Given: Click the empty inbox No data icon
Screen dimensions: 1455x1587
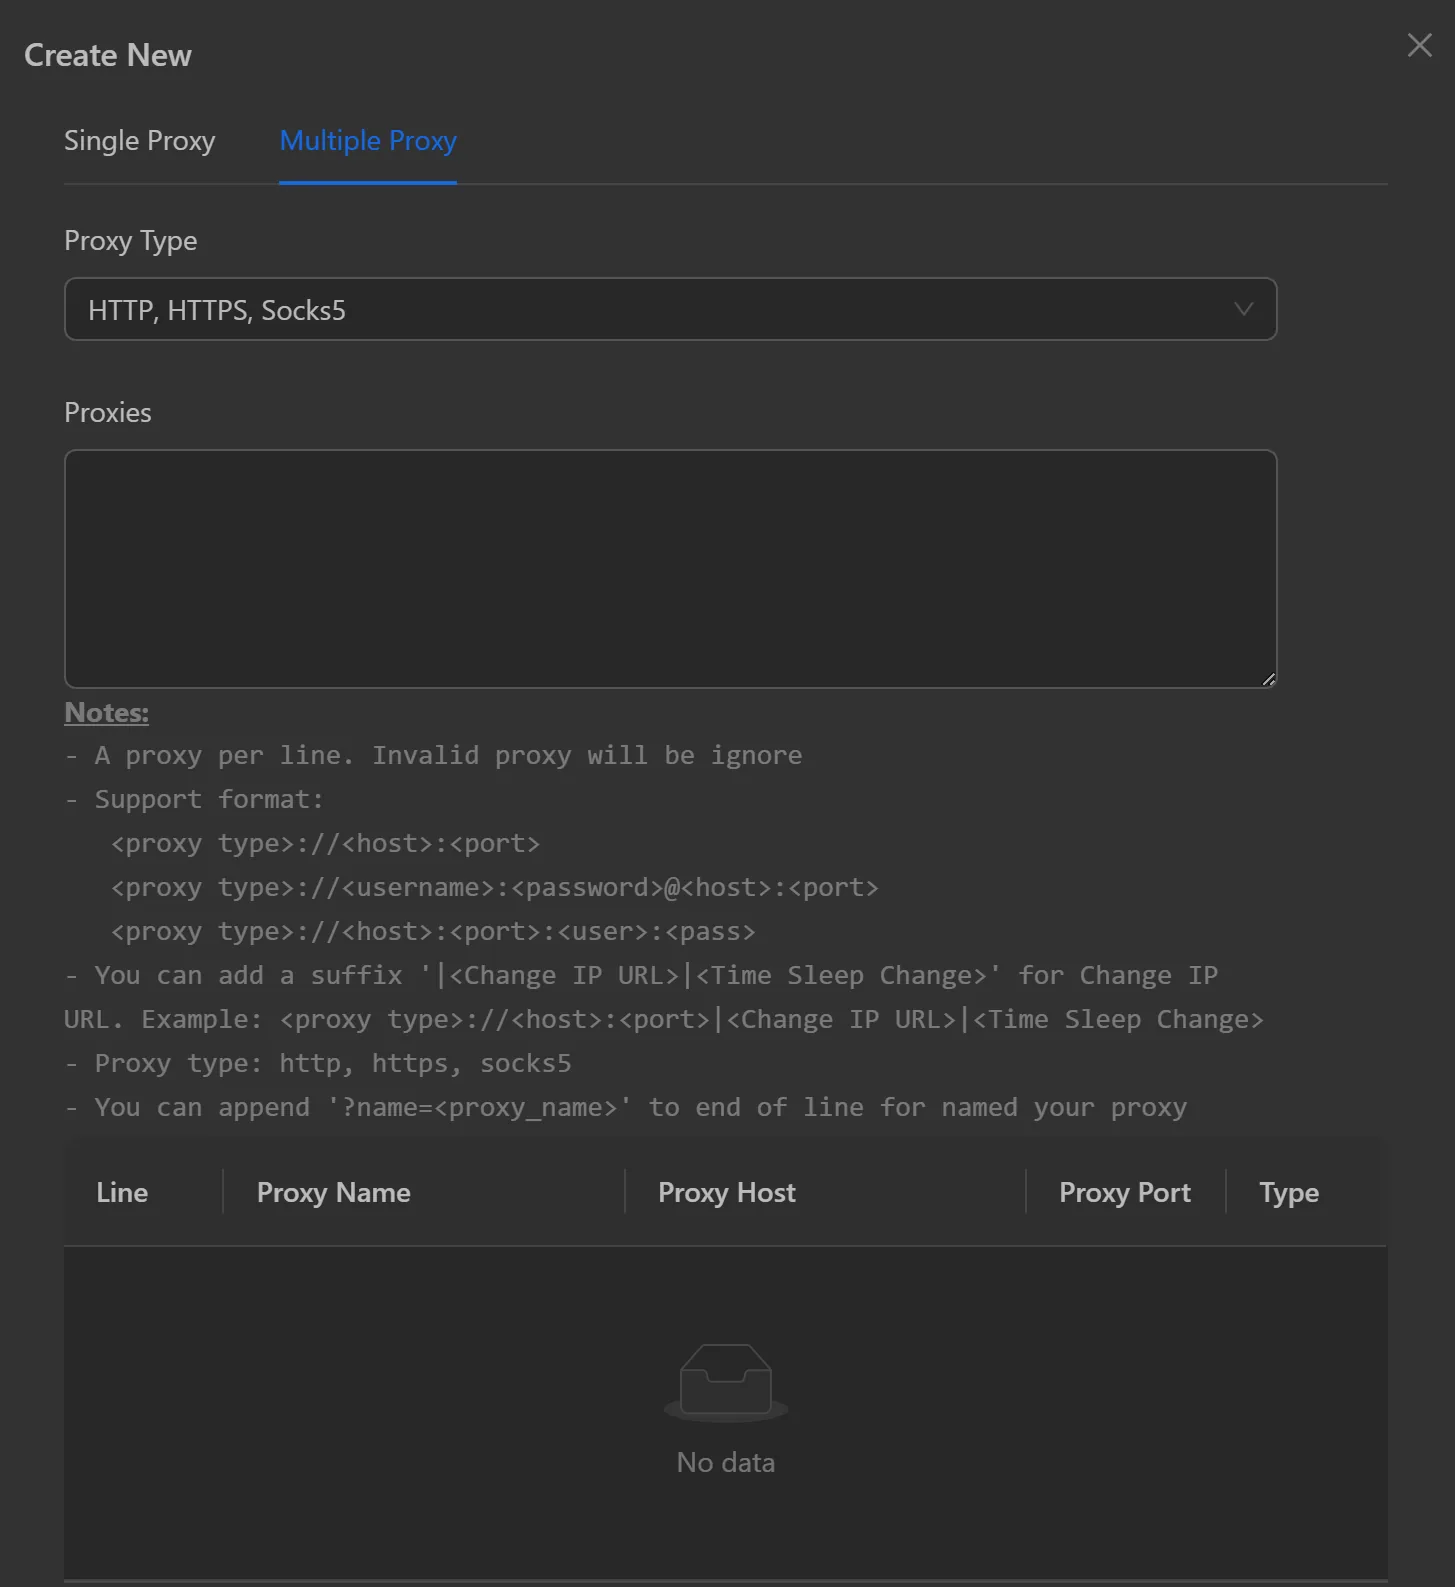Looking at the screenshot, I should [726, 1382].
